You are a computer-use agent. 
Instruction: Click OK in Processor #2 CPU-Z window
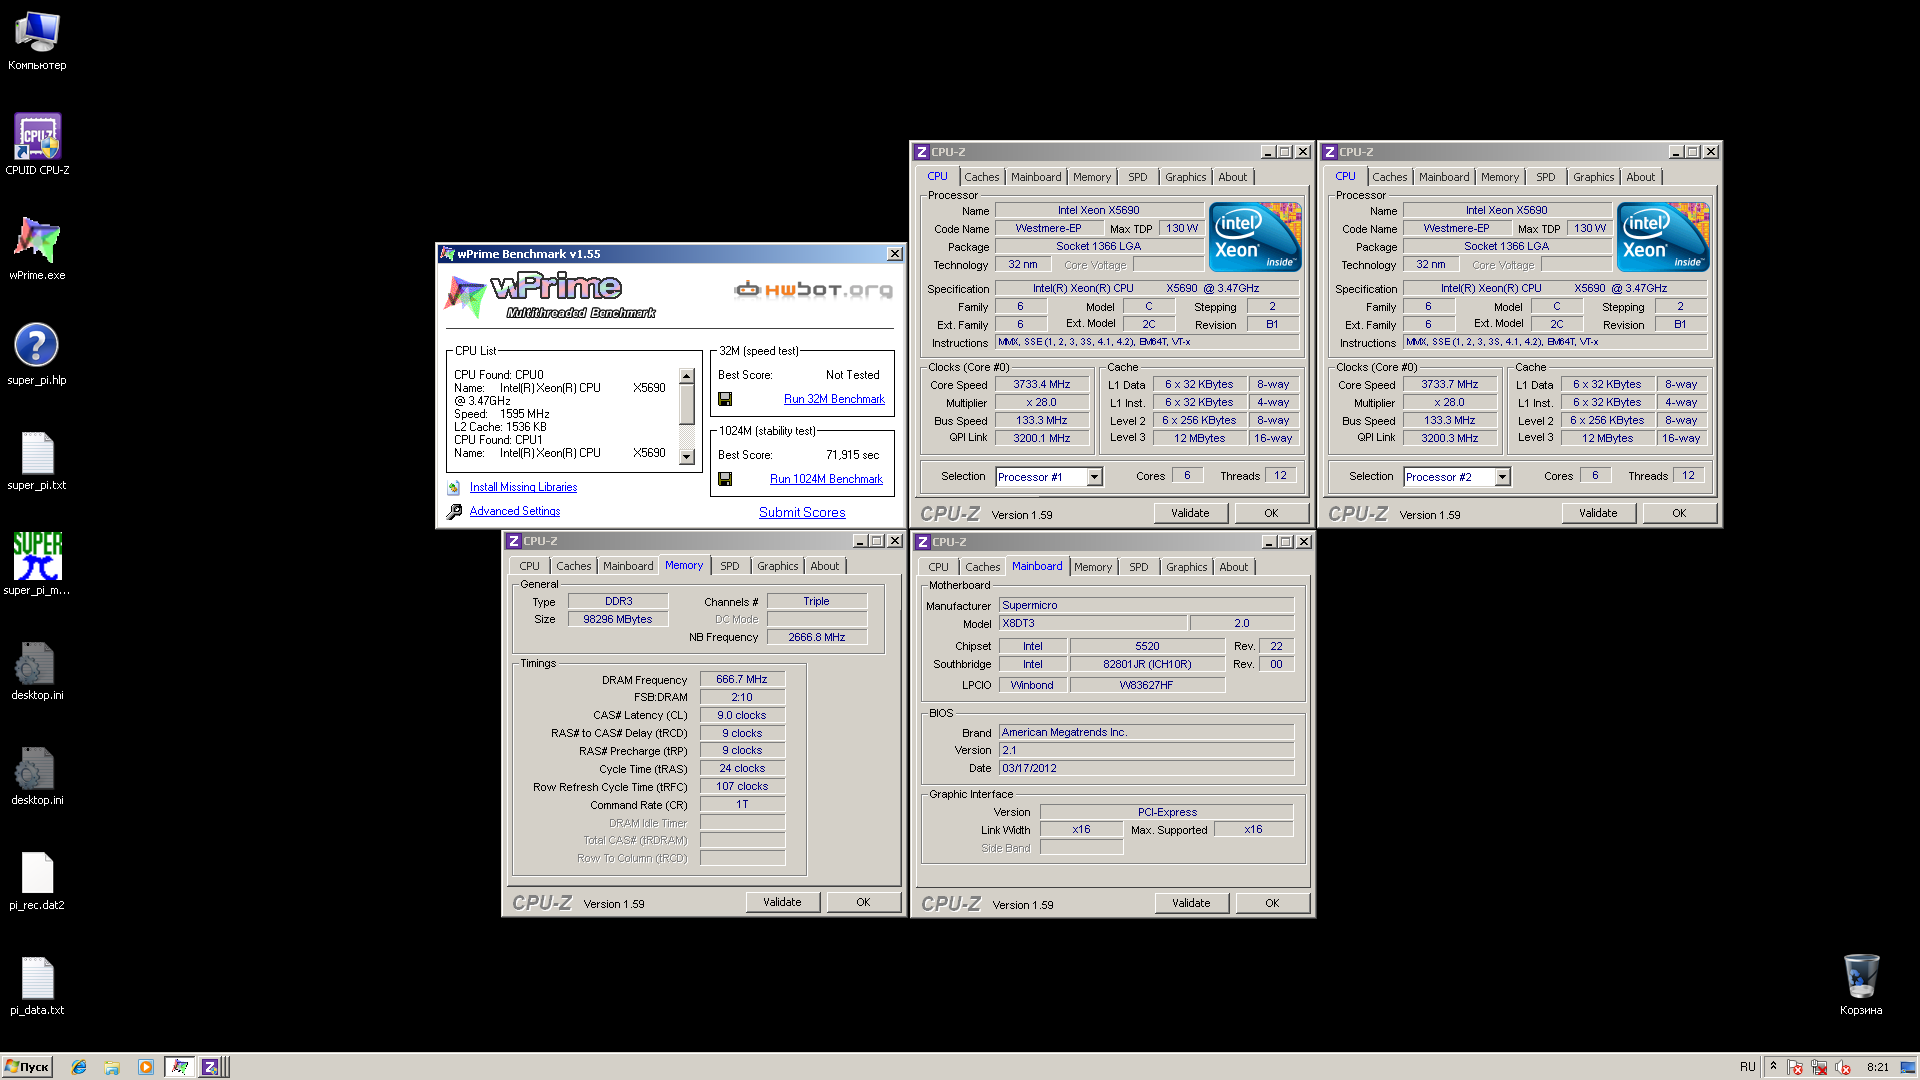[1679, 513]
